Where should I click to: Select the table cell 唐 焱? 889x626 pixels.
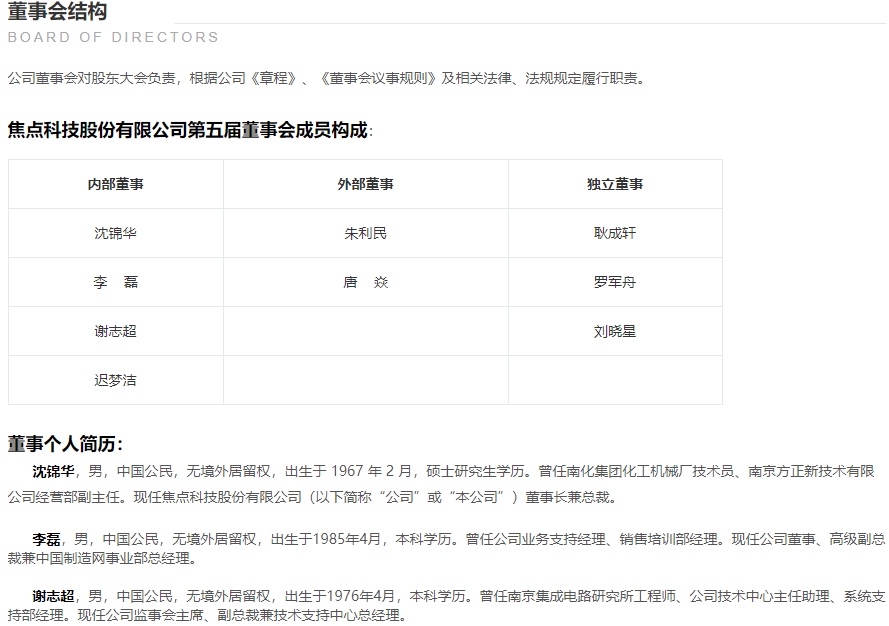(x=366, y=282)
